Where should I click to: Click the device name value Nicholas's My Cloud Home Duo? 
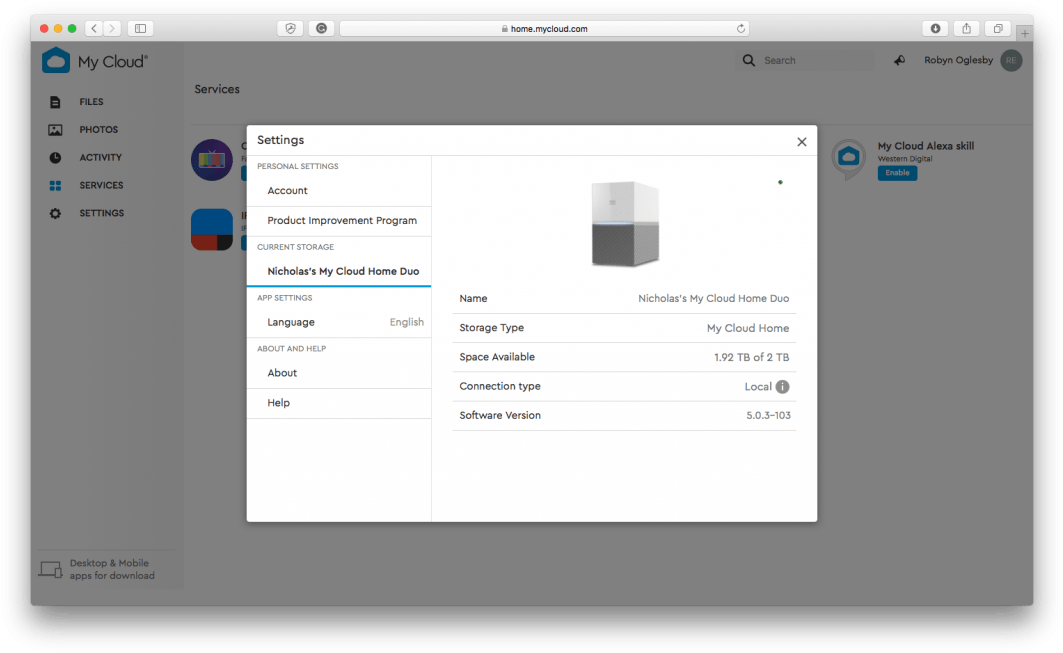(713, 298)
